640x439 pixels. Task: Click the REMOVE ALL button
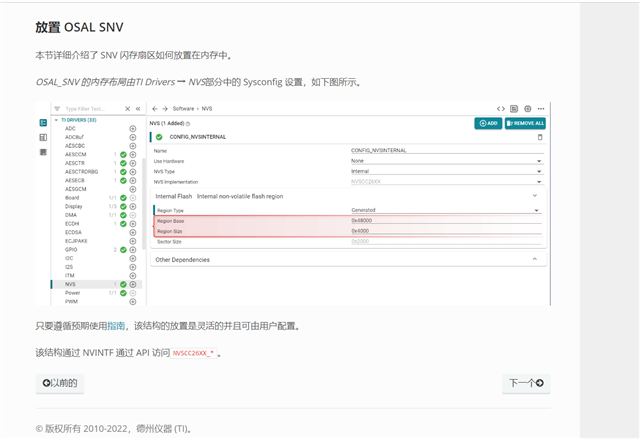[x=525, y=123]
